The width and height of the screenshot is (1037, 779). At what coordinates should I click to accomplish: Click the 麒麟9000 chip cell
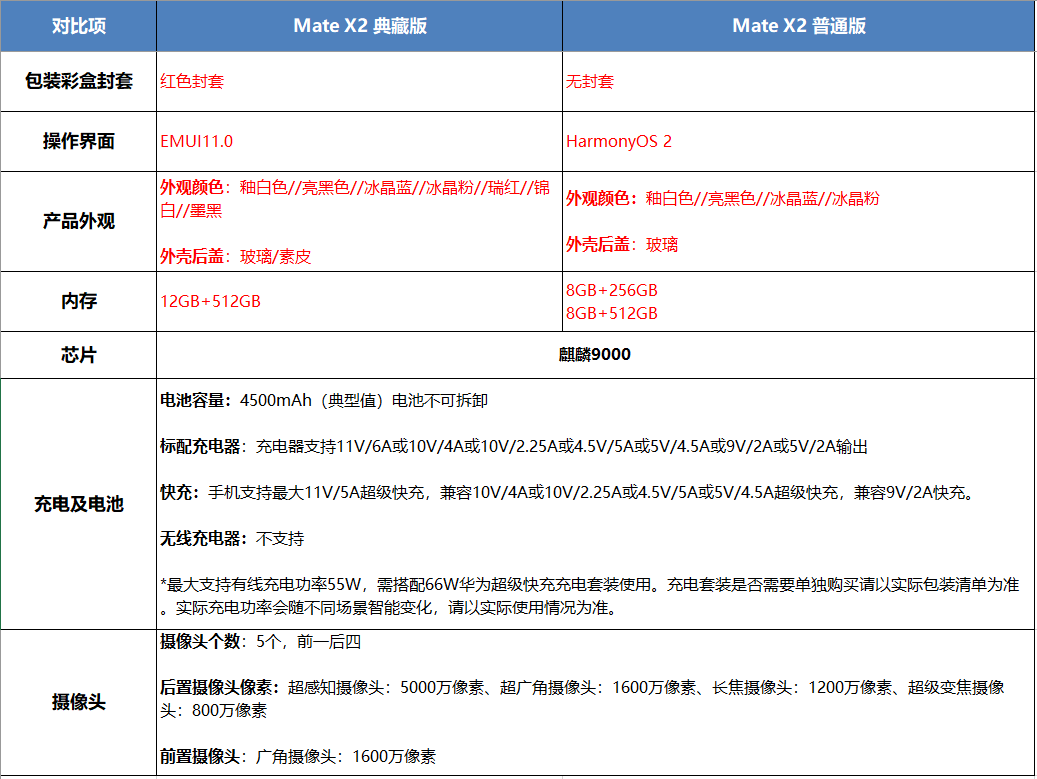tap(595, 355)
